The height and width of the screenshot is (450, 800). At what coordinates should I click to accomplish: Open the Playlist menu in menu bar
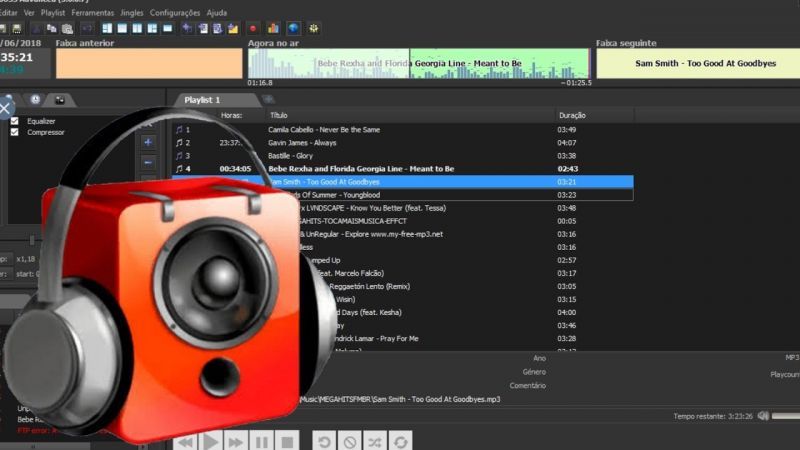[53, 13]
